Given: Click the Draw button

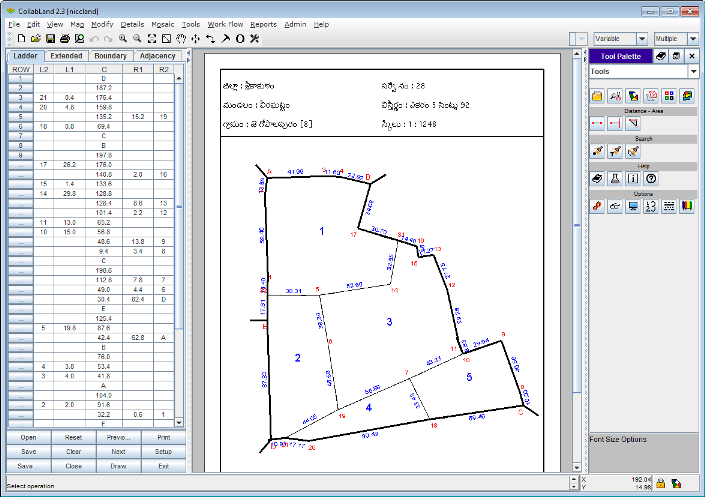Looking at the screenshot, I should (118, 466).
